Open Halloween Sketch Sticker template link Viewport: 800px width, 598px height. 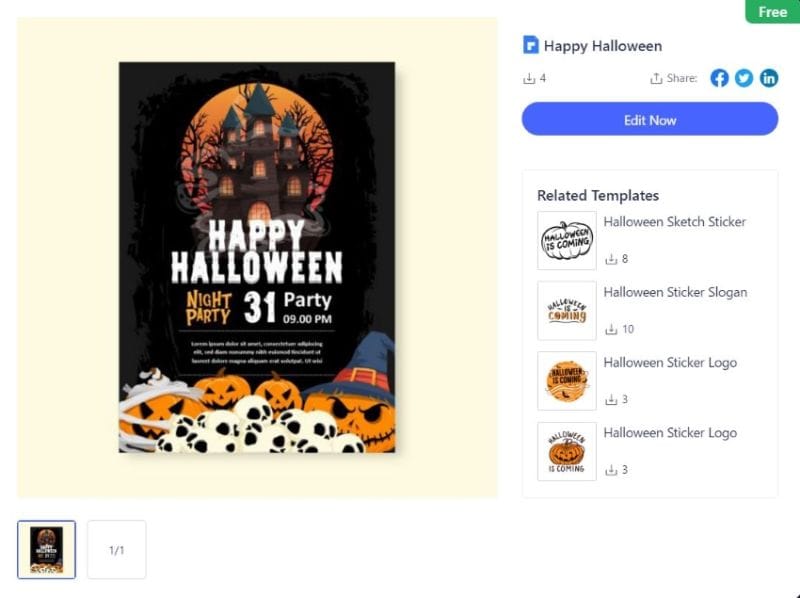(x=675, y=222)
